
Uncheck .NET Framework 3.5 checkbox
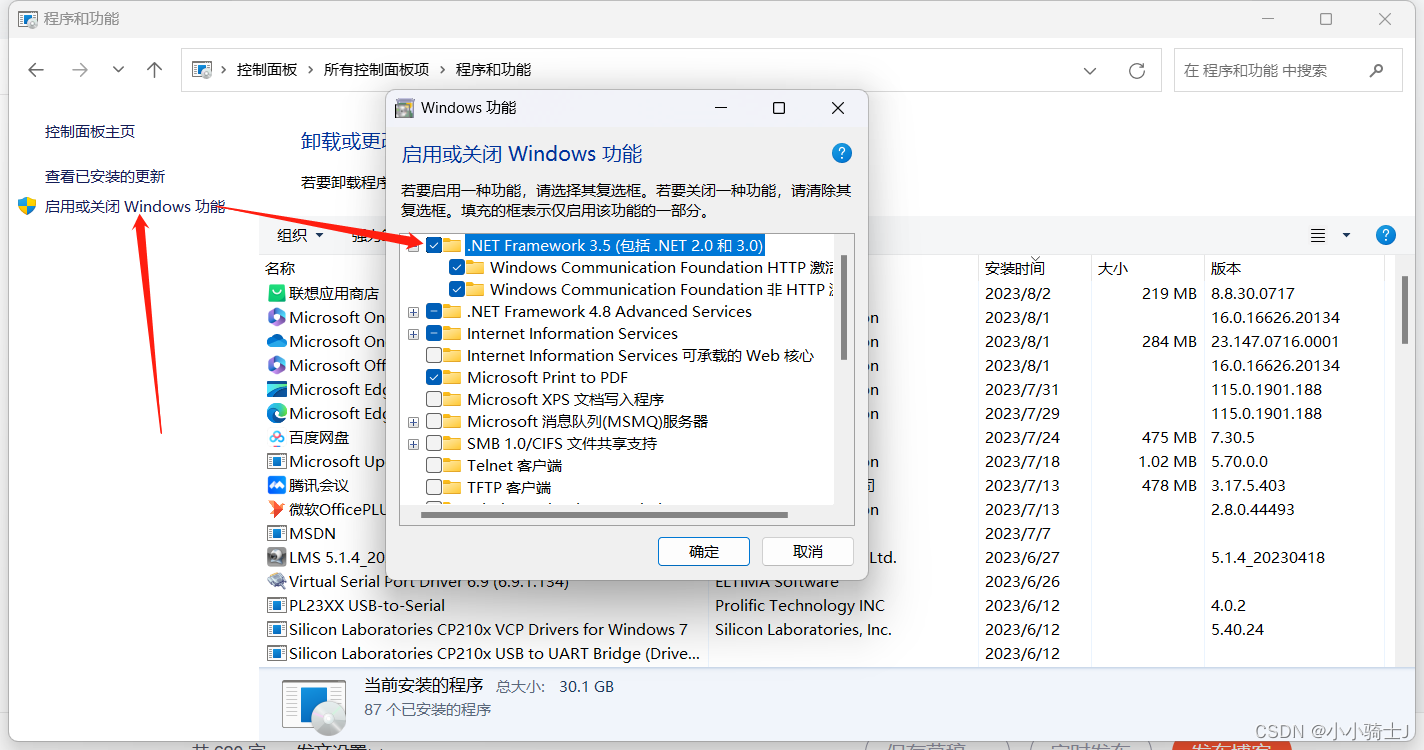[x=434, y=245]
